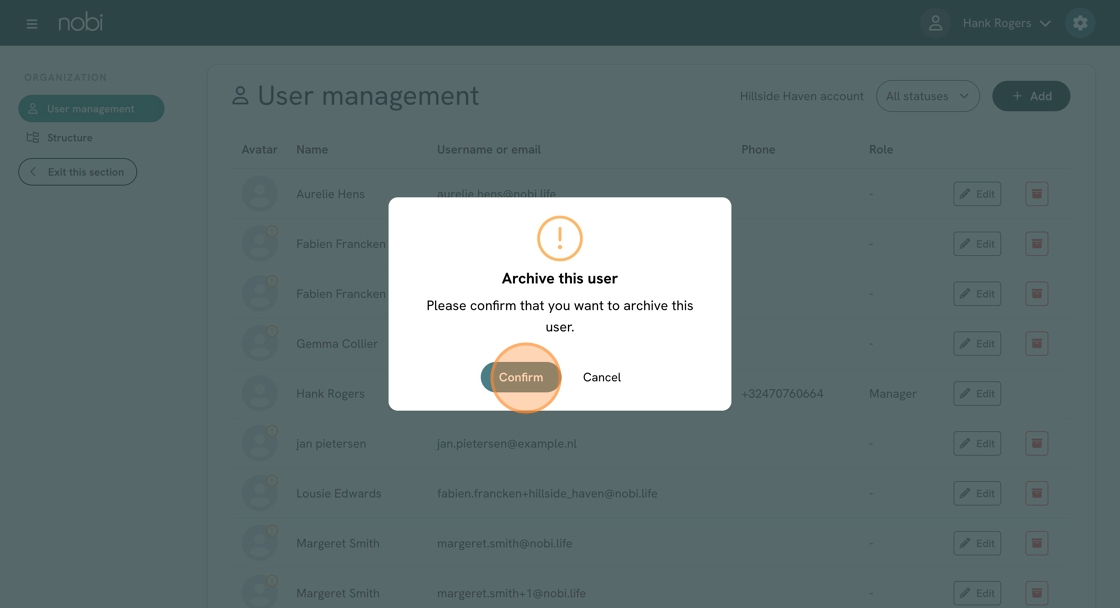The height and width of the screenshot is (608, 1120).
Task: Edit Lousie Edwards
Action: coord(976,494)
